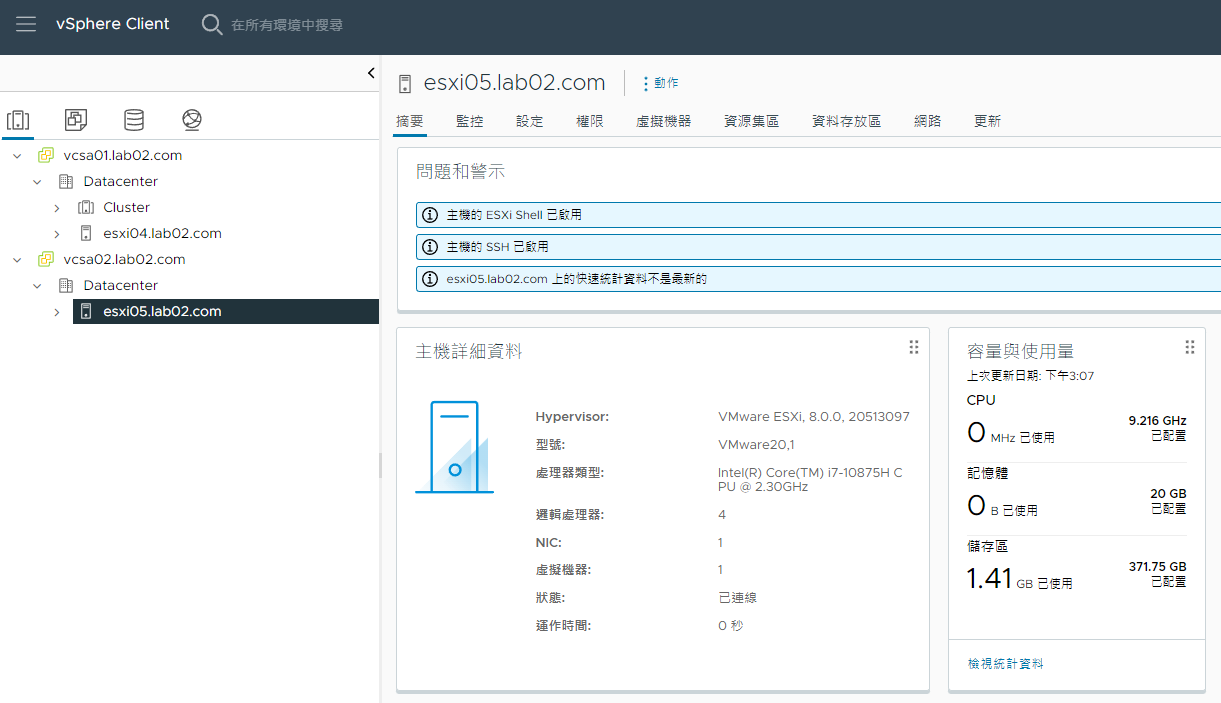Click the 371.75 GB storage capacity value
Viewport: 1221px width, 703px height.
[1157, 567]
